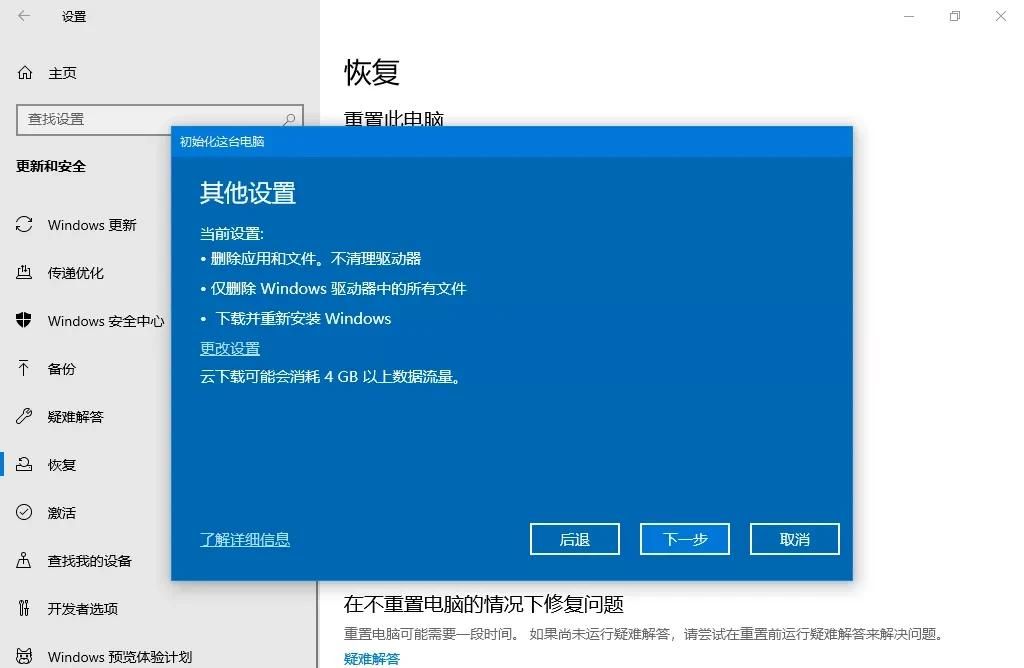Click the search magnifier in 查找设置 box
This screenshot has height=668, width=1024.
coord(288,118)
